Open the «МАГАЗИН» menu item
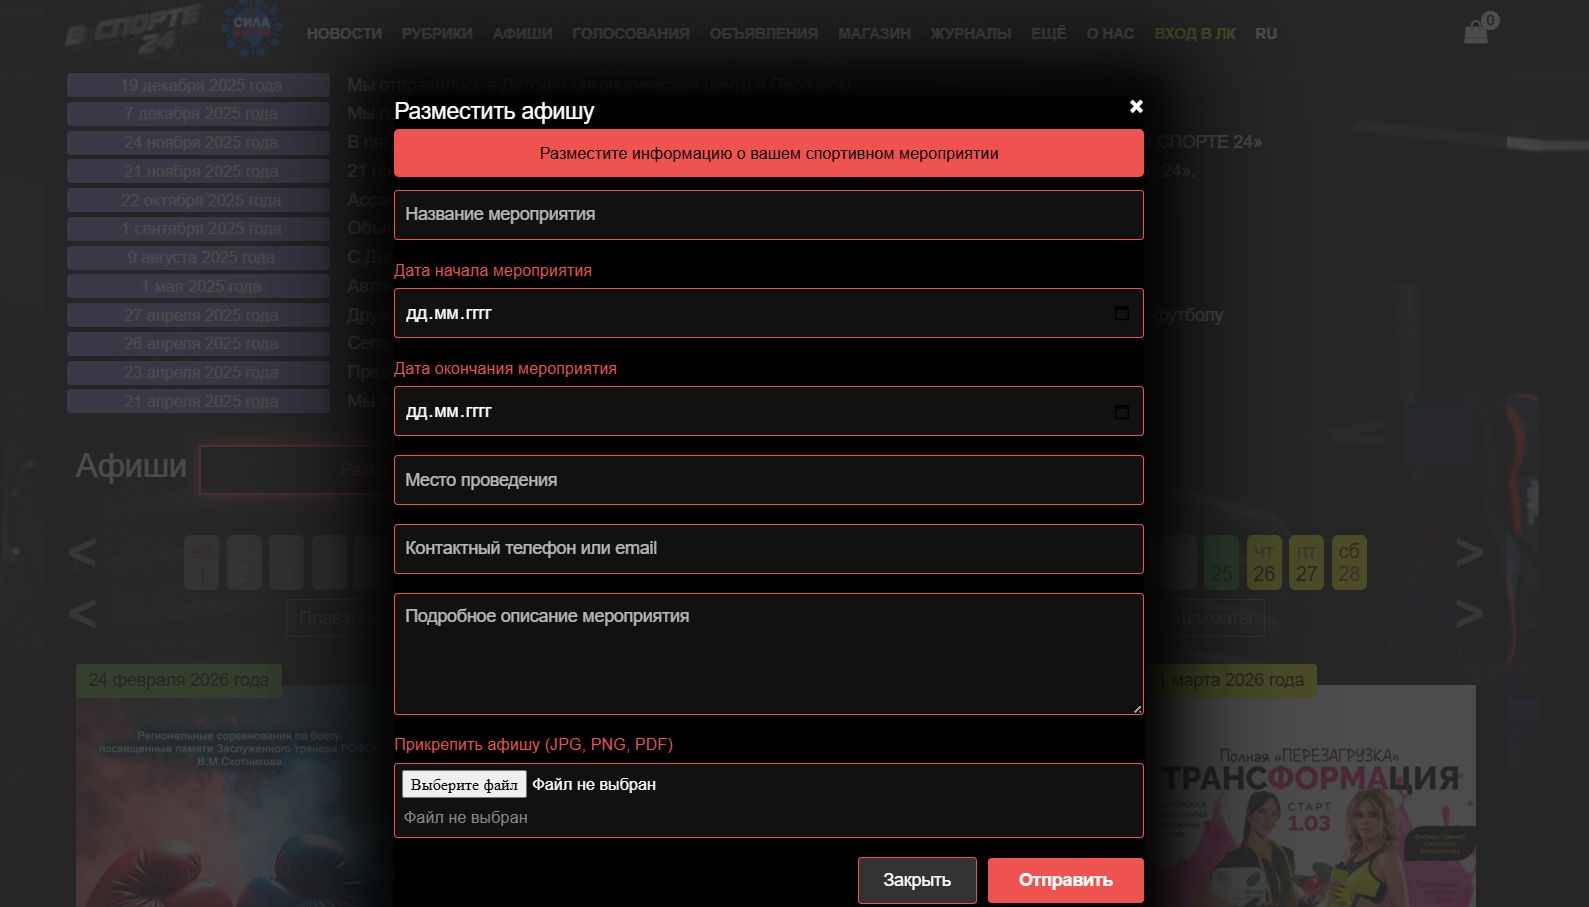 pyautogui.click(x=874, y=33)
